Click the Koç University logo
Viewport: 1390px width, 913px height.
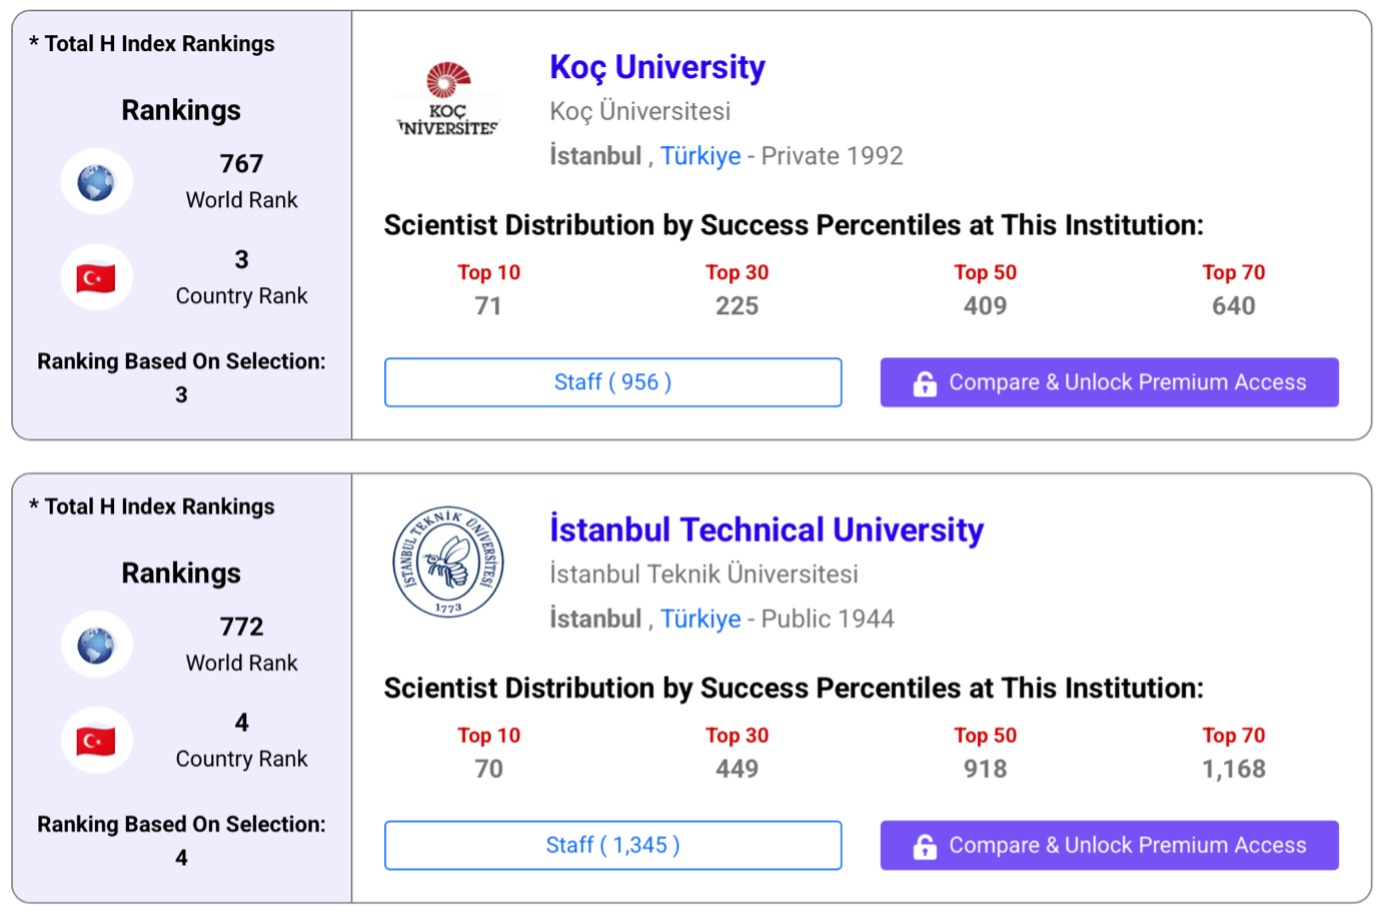coord(448,98)
